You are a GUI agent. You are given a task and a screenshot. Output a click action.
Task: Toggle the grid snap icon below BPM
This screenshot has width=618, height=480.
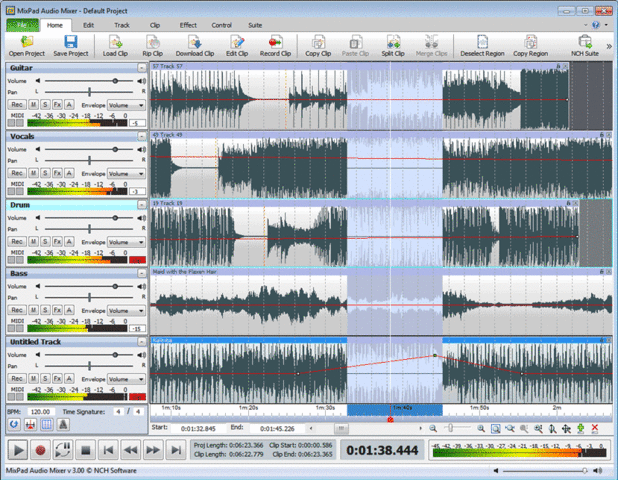coord(47,425)
